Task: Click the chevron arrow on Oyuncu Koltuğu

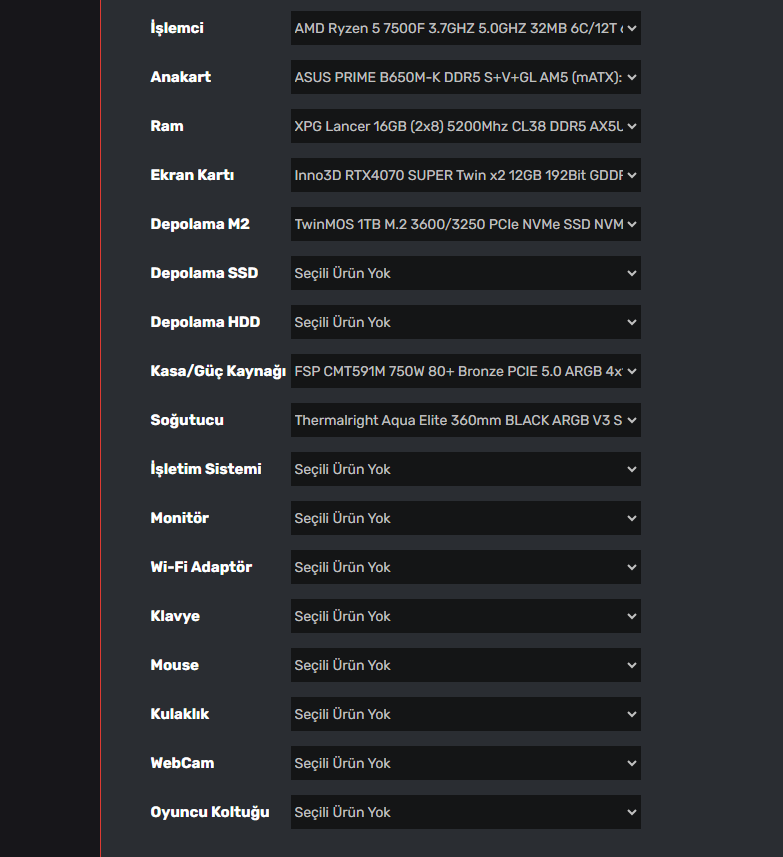Action: pyautogui.click(x=631, y=812)
